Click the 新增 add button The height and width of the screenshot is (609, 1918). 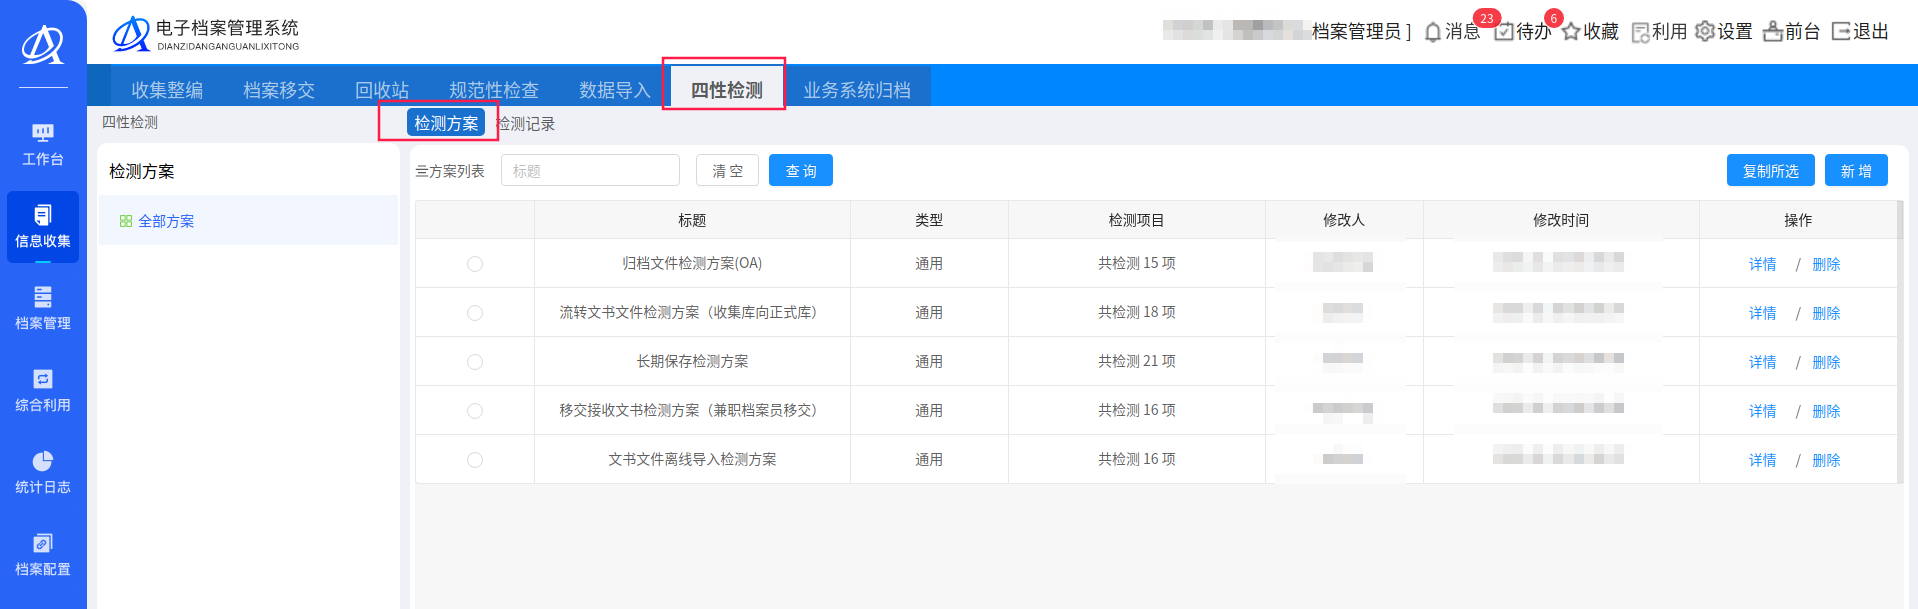(x=1855, y=171)
